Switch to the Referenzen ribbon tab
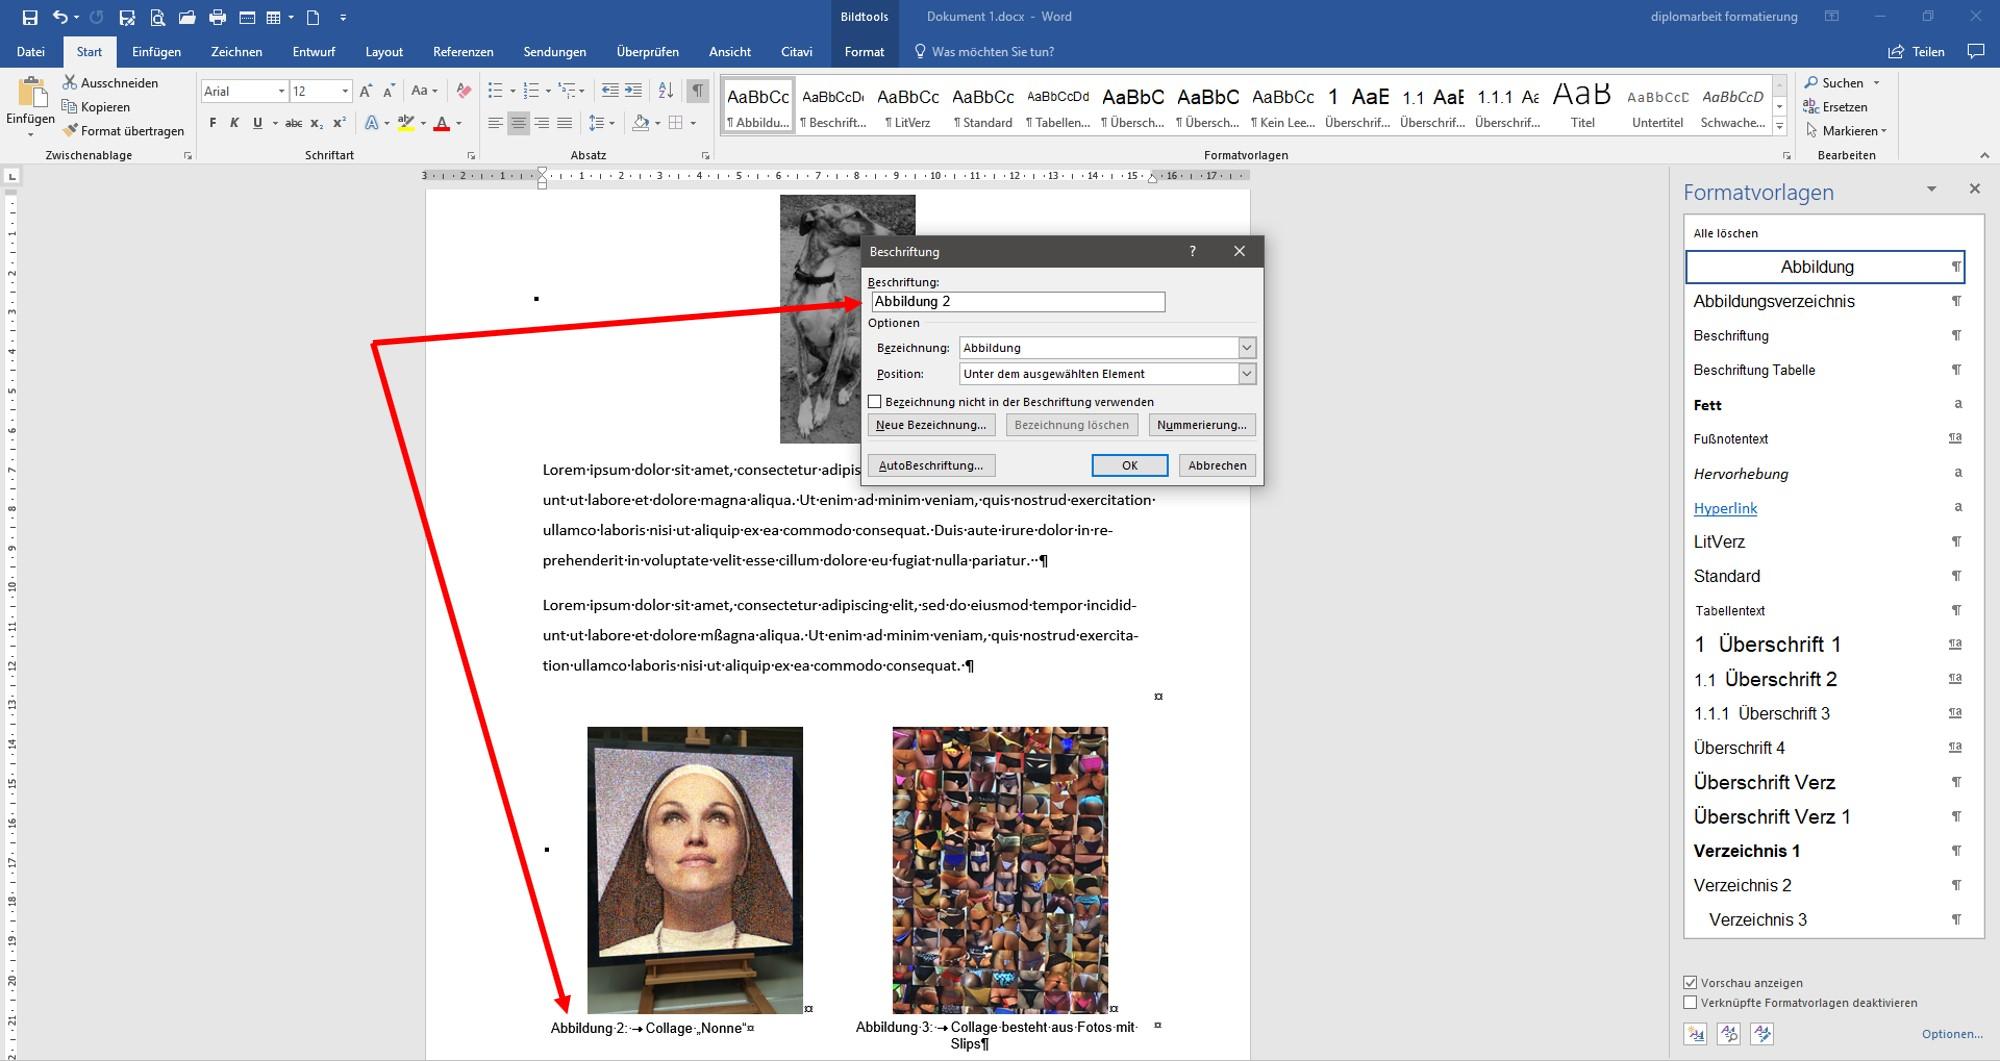 pos(463,52)
